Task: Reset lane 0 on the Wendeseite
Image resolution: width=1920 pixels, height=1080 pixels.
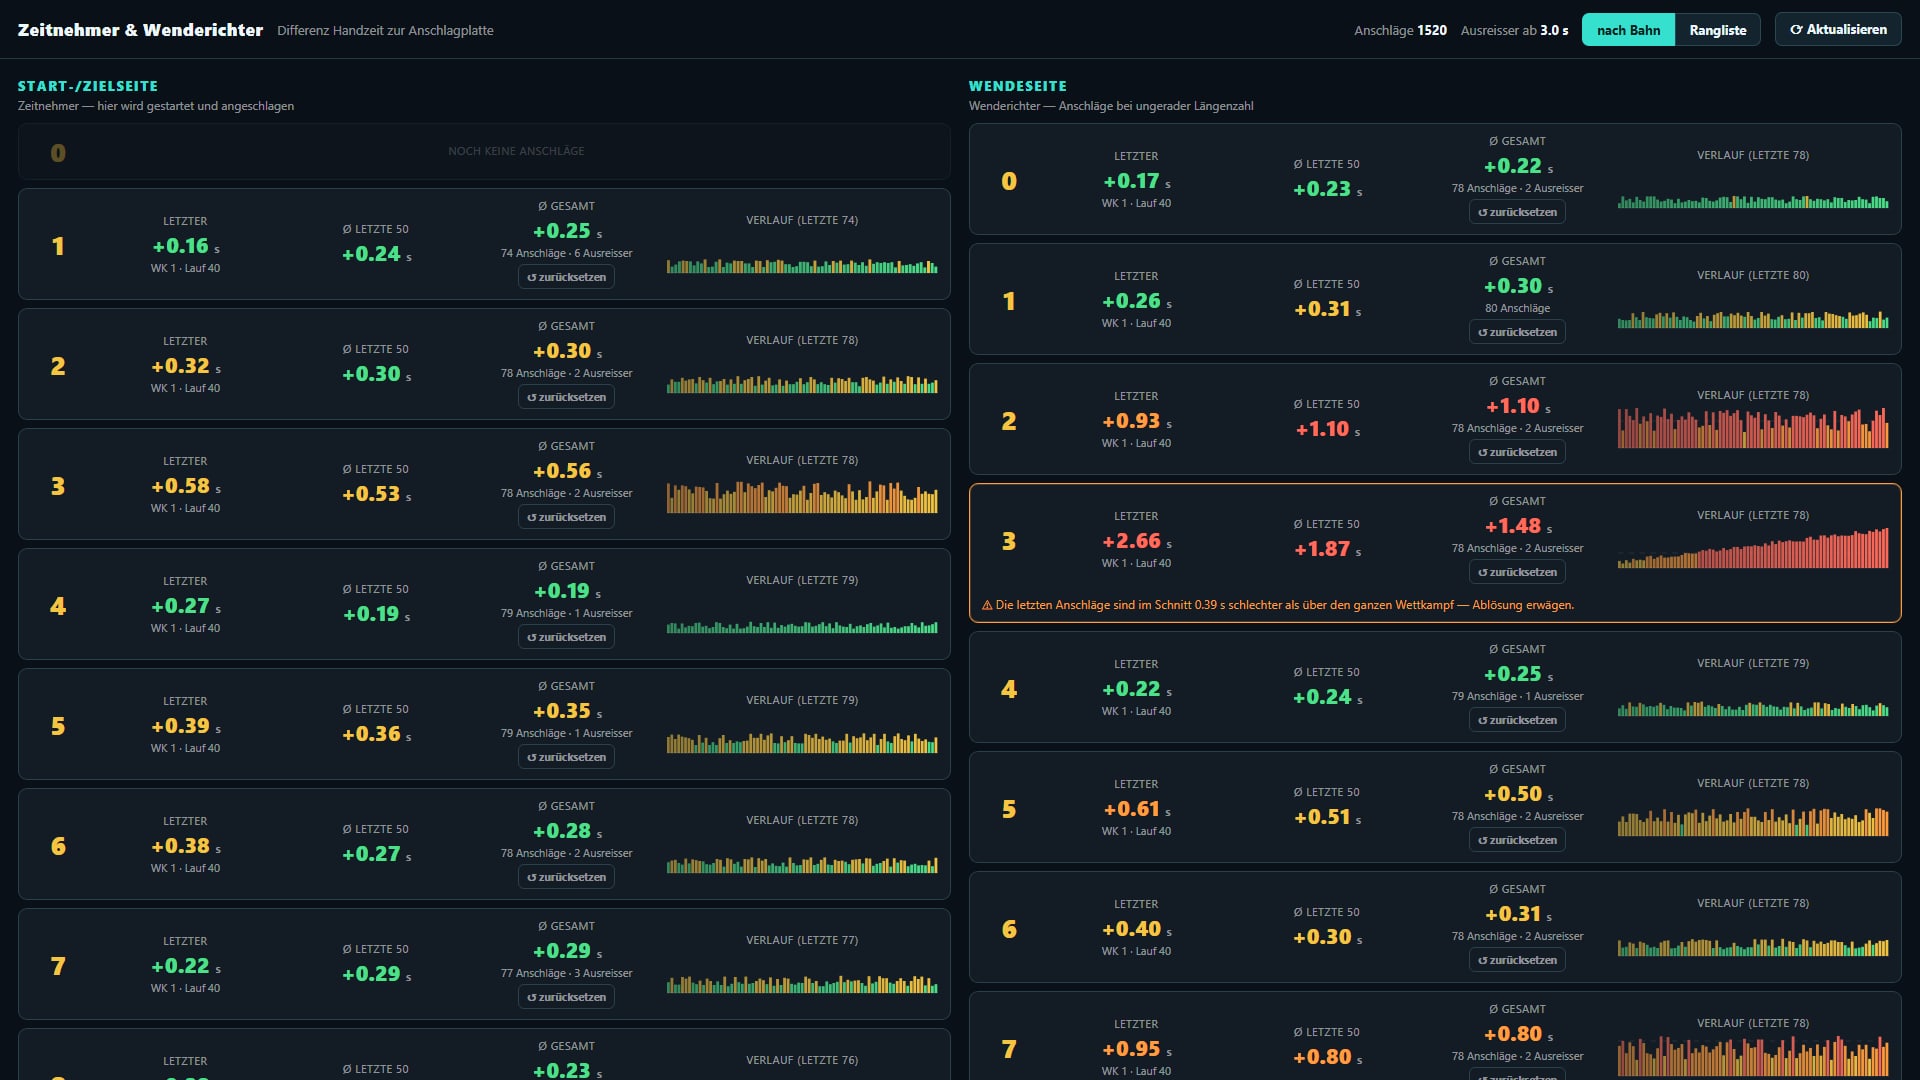Action: (x=1517, y=212)
